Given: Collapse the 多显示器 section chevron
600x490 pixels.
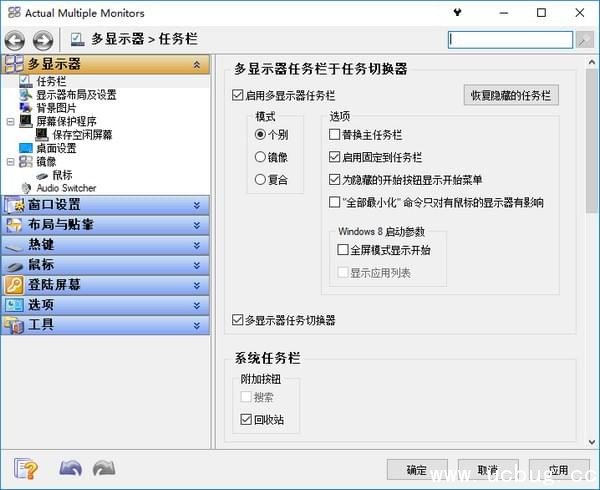Looking at the screenshot, I should pos(197,64).
